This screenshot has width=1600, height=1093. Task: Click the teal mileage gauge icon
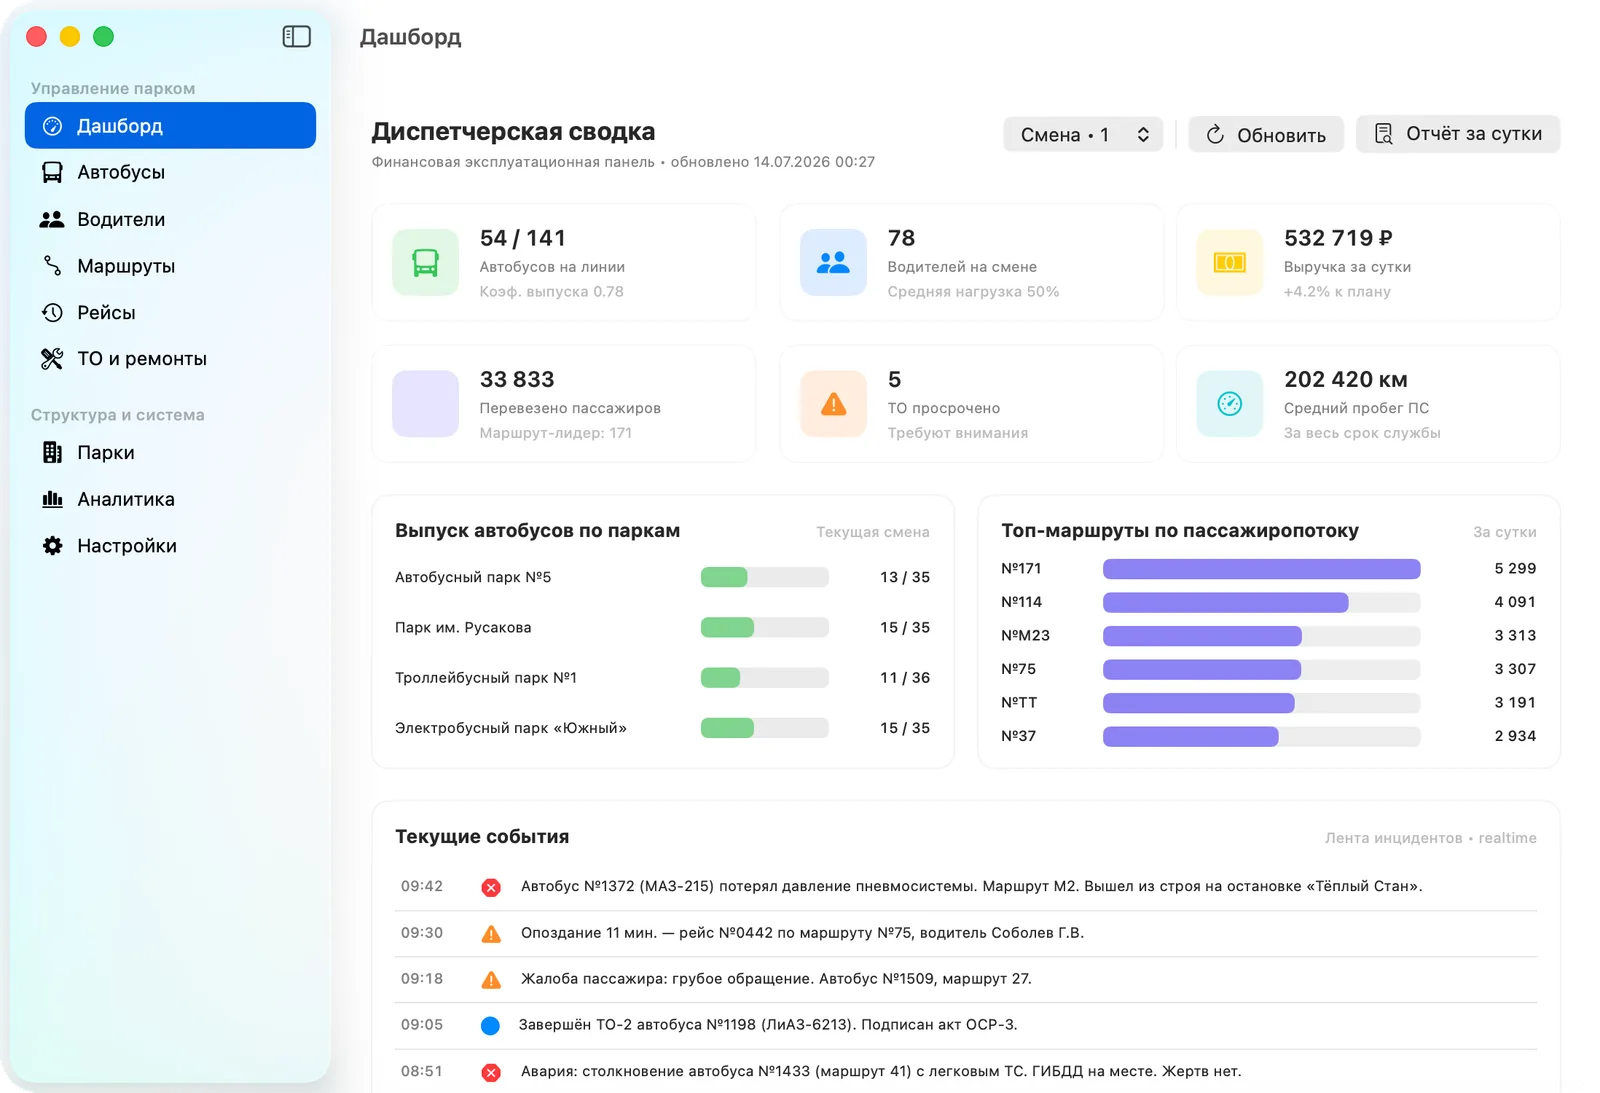coord(1229,404)
